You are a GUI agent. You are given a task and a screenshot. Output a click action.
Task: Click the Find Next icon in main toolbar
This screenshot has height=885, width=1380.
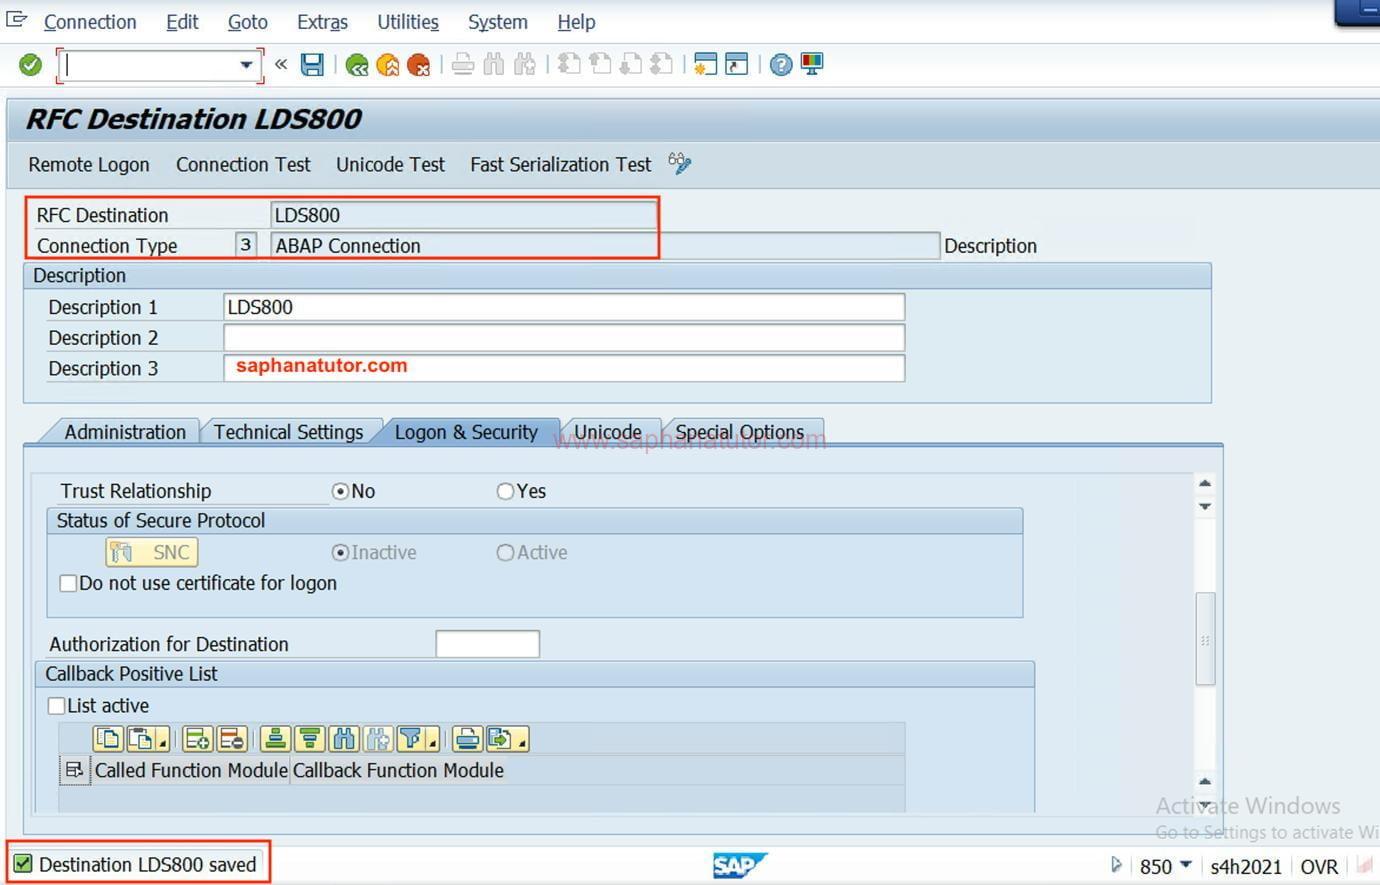point(525,65)
